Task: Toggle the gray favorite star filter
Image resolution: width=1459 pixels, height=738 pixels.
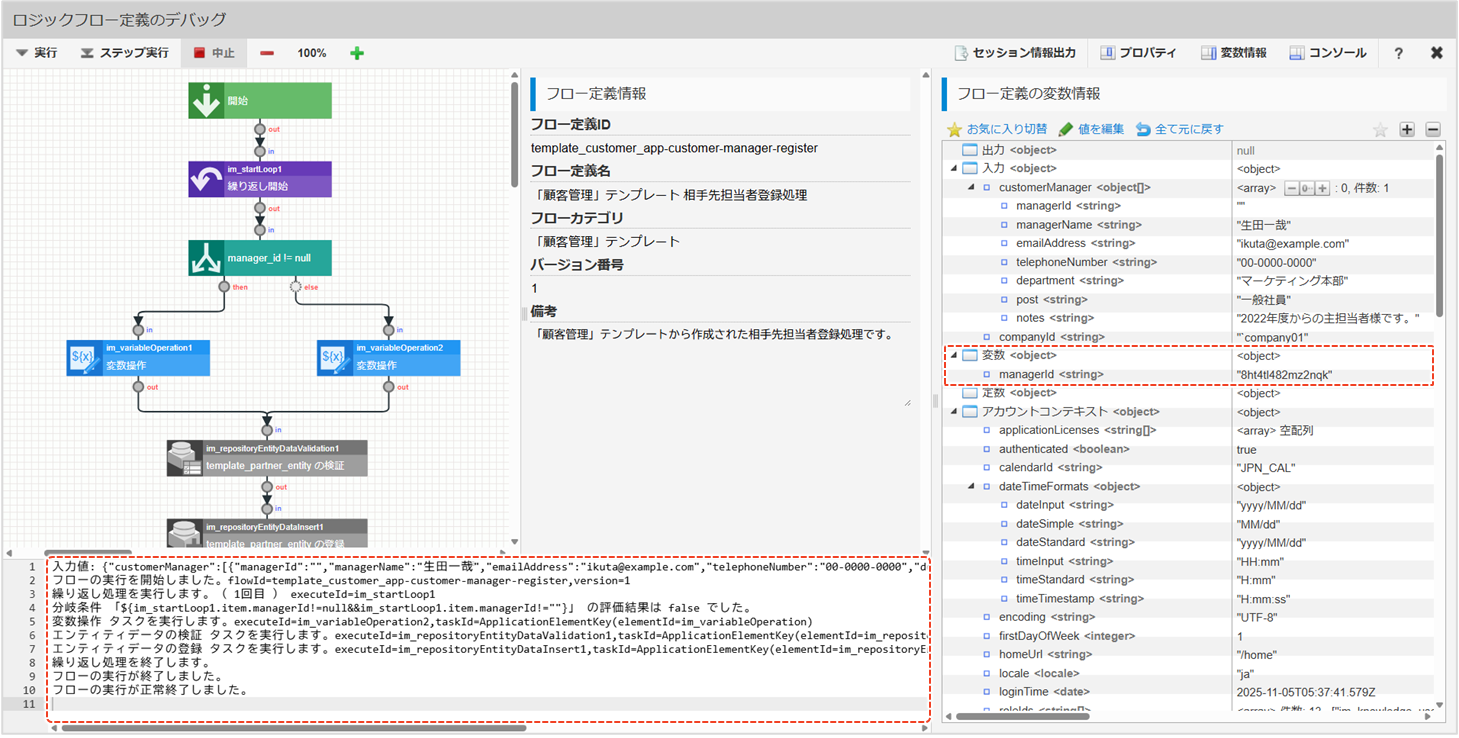Action: click(1380, 129)
